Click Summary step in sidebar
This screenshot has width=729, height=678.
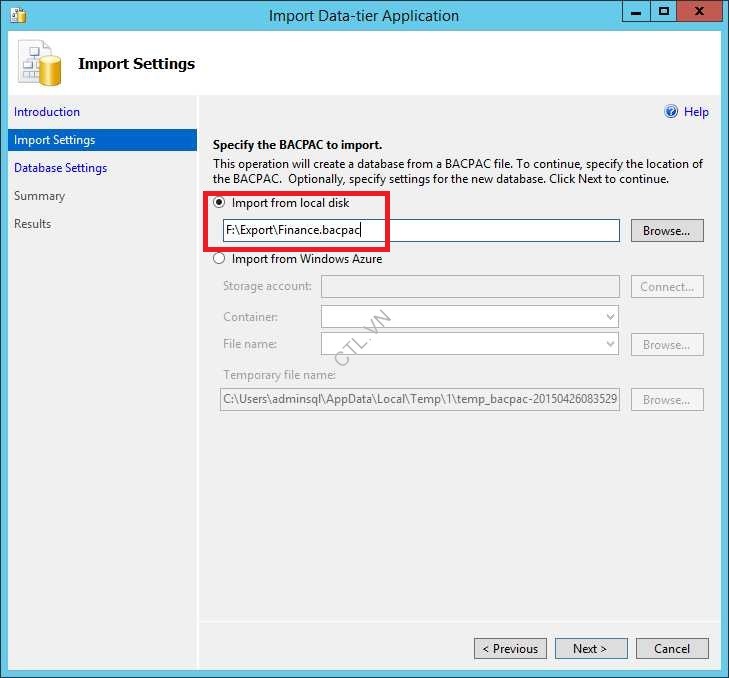coord(40,196)
